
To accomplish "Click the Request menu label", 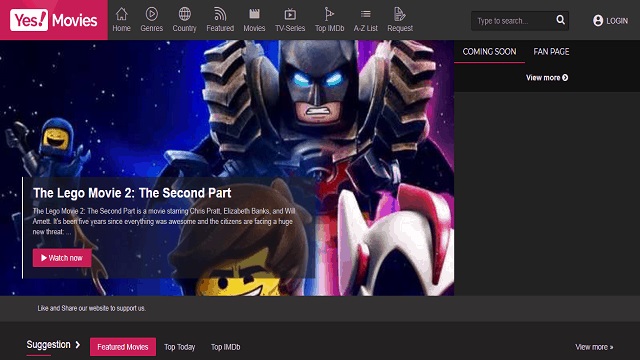I will pyautogui.click(x=400, y=28).
